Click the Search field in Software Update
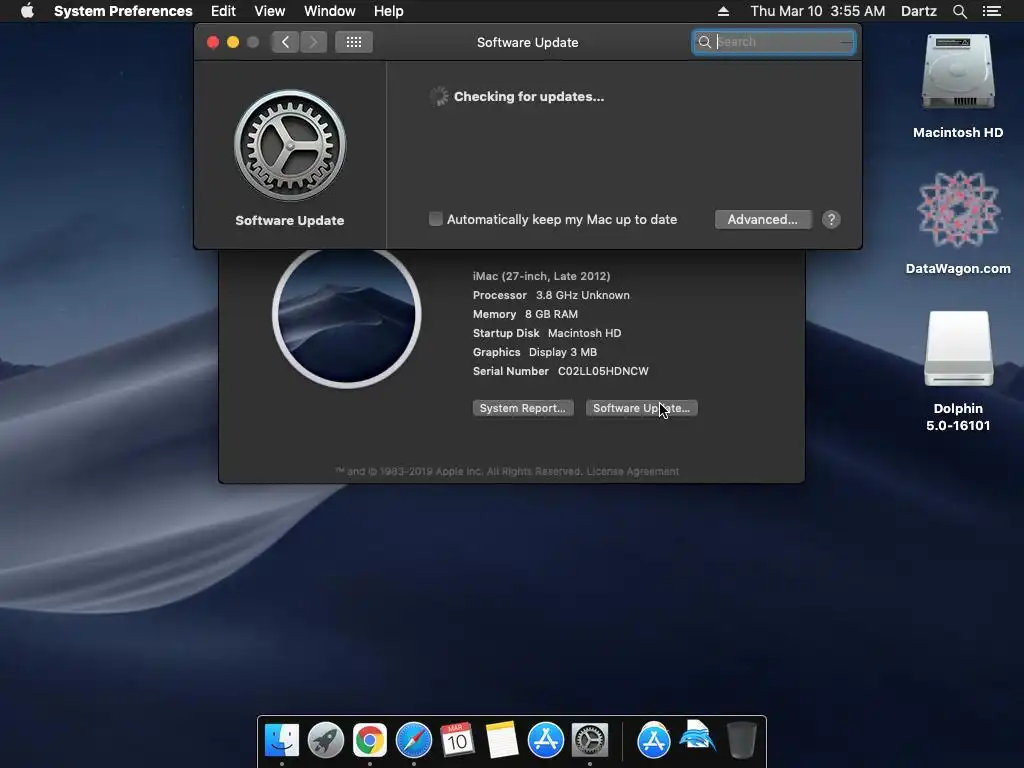The width and height of the screenshot is (1024, 768). (x=774, y=42)
